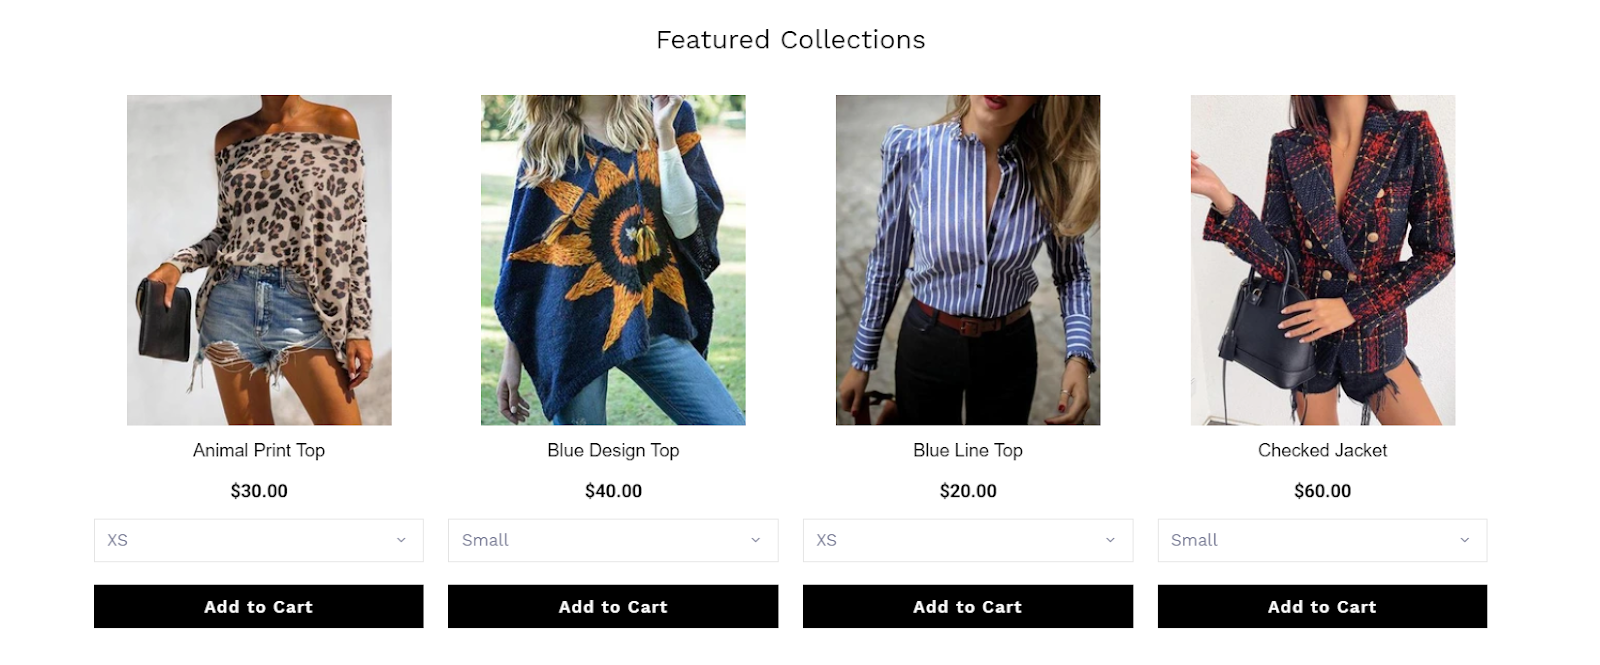Click the Blue Design Top product name
The height and width of the screenshot is (665, 1600).
click(613, 450)
